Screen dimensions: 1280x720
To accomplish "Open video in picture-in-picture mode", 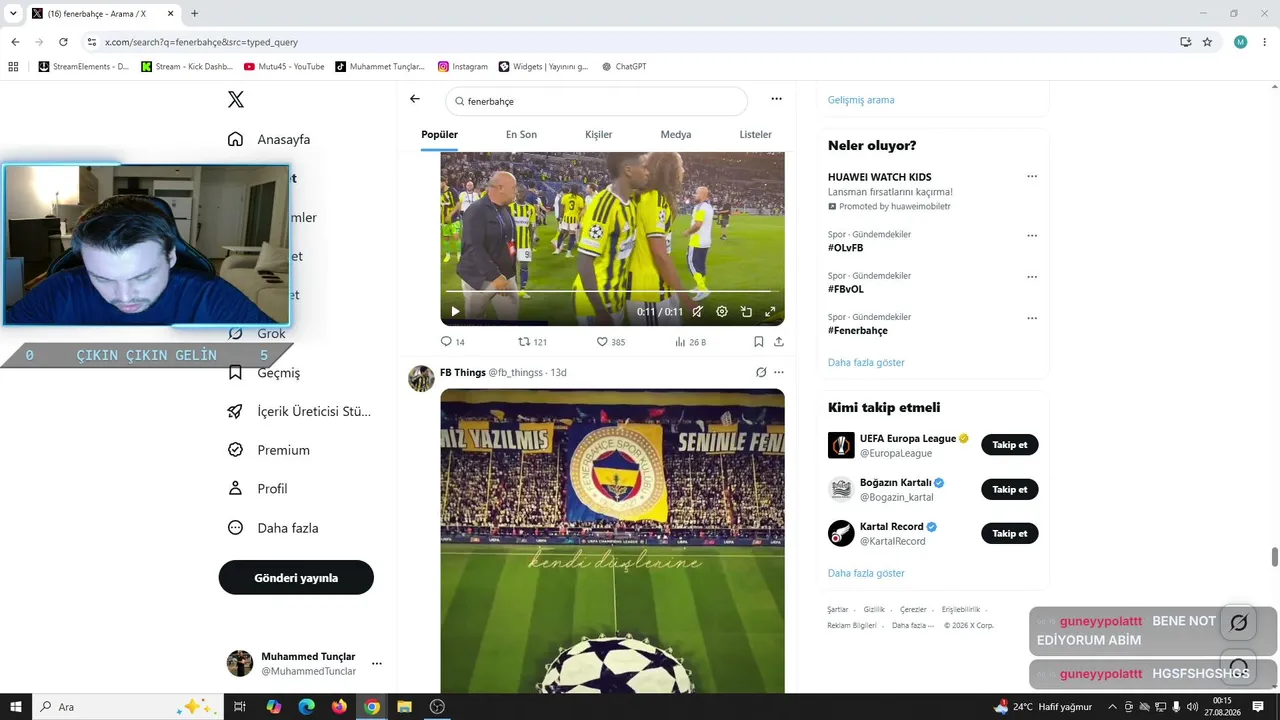I will click(x=746, y=312).
